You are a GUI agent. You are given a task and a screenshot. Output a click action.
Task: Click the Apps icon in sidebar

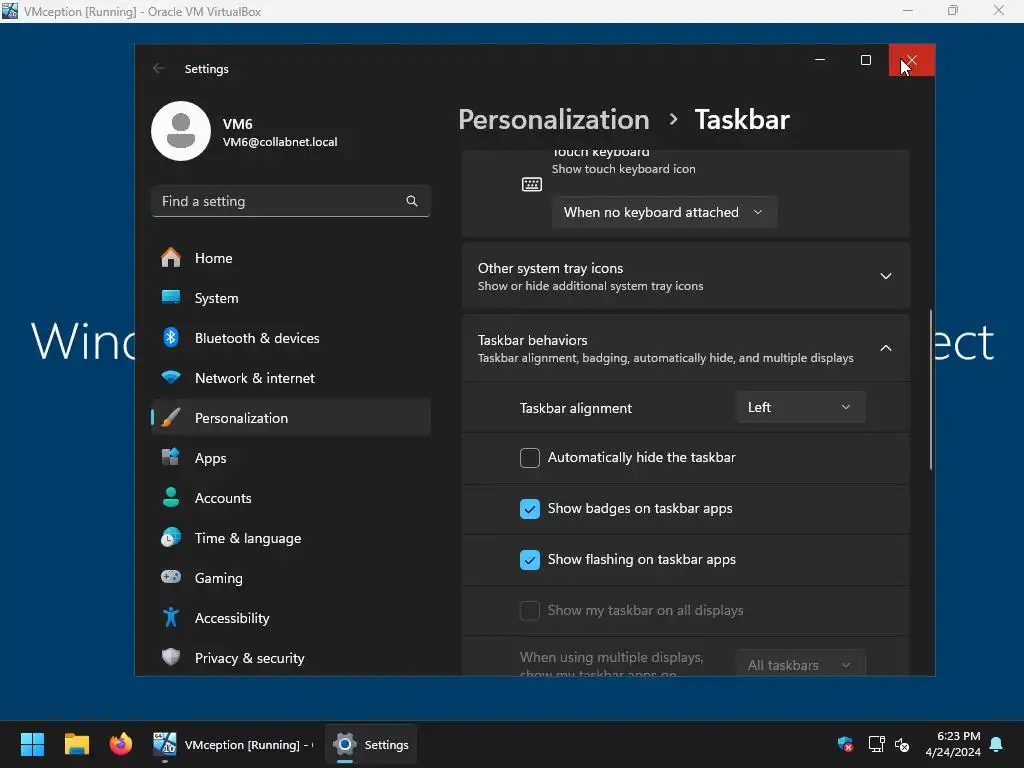pyautogui.click(x=170, y=457)
